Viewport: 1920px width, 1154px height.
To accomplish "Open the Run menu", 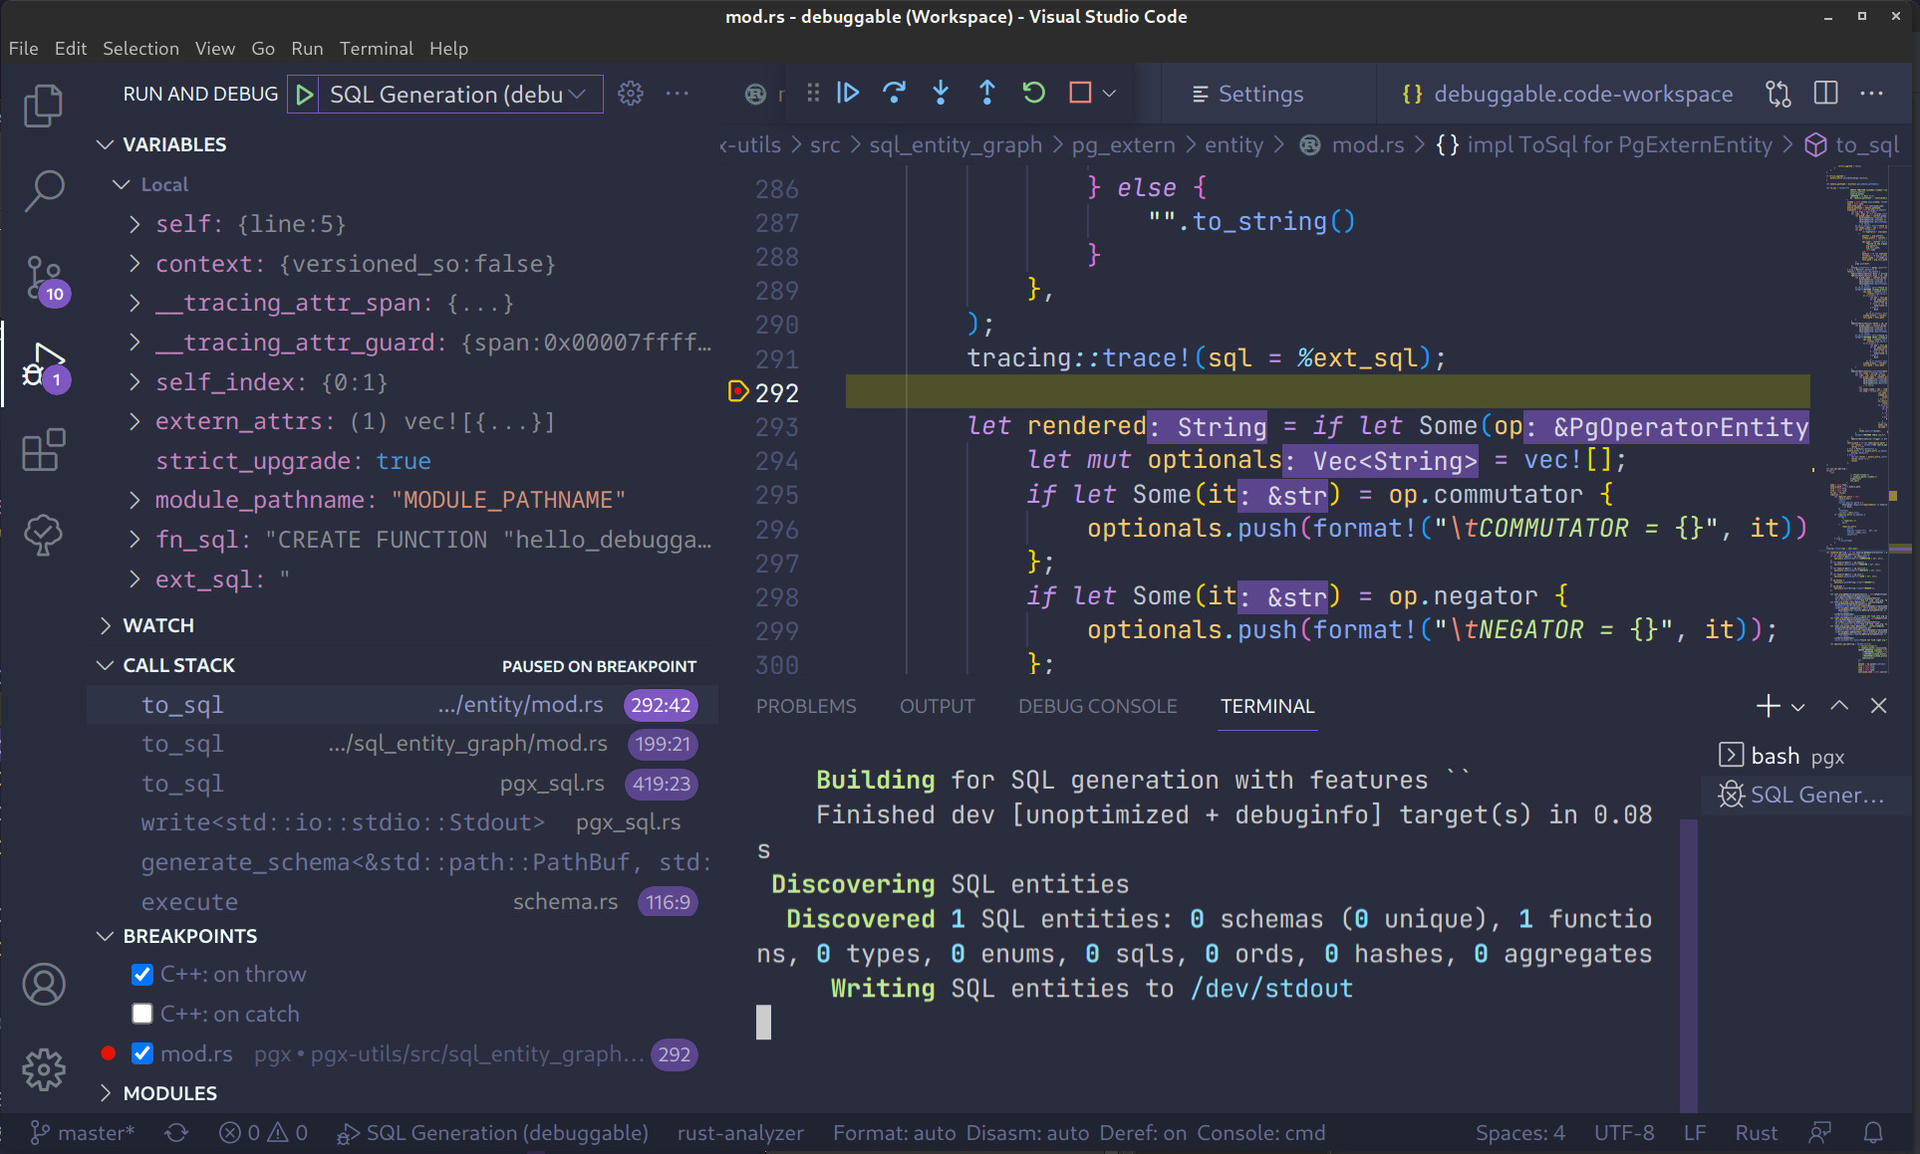I will pyautogui.click(x=306, y=48).
